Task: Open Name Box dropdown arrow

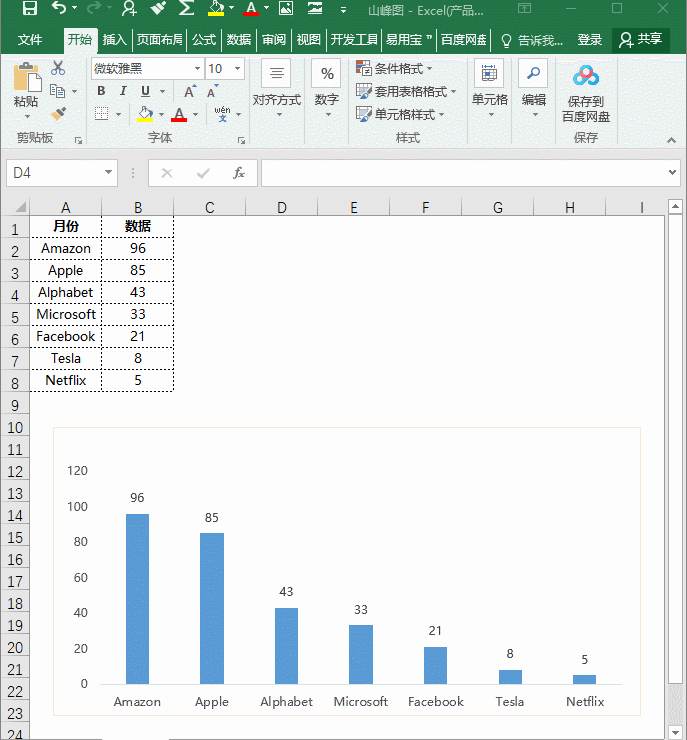Action: 108,172
